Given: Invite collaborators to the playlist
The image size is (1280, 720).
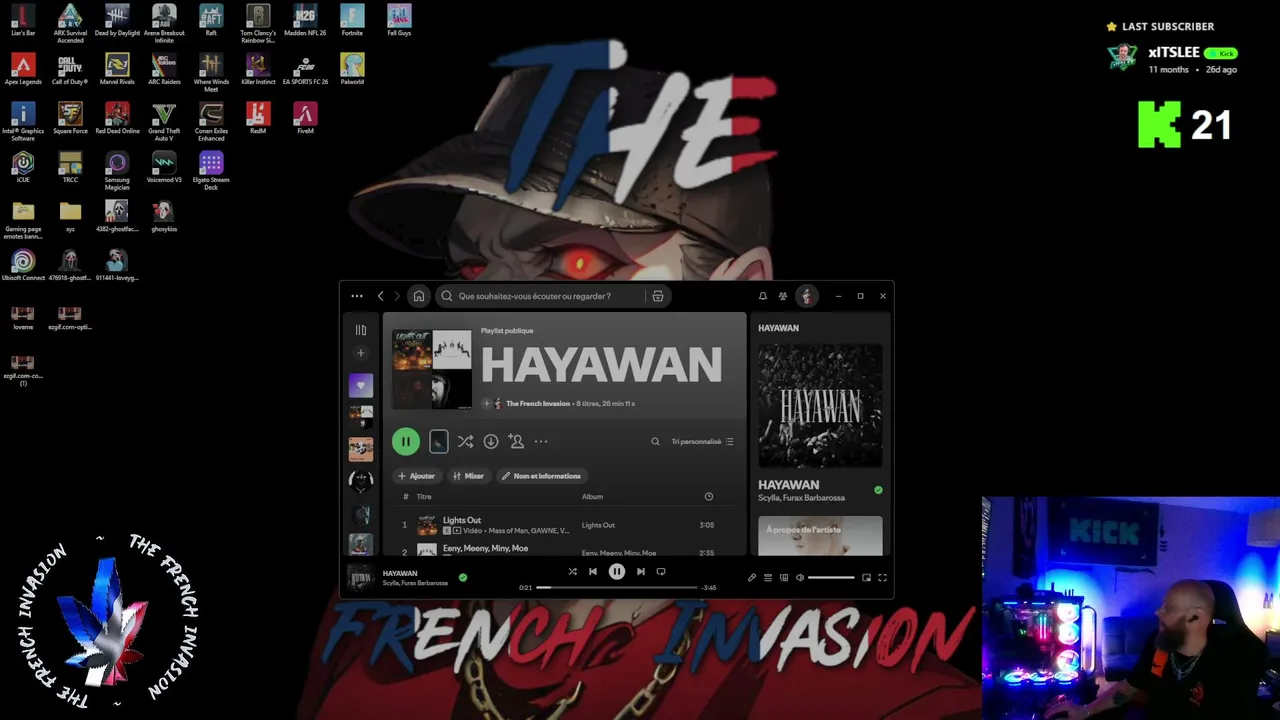Looking at the screenshot, I should click(x=516, y=441).
